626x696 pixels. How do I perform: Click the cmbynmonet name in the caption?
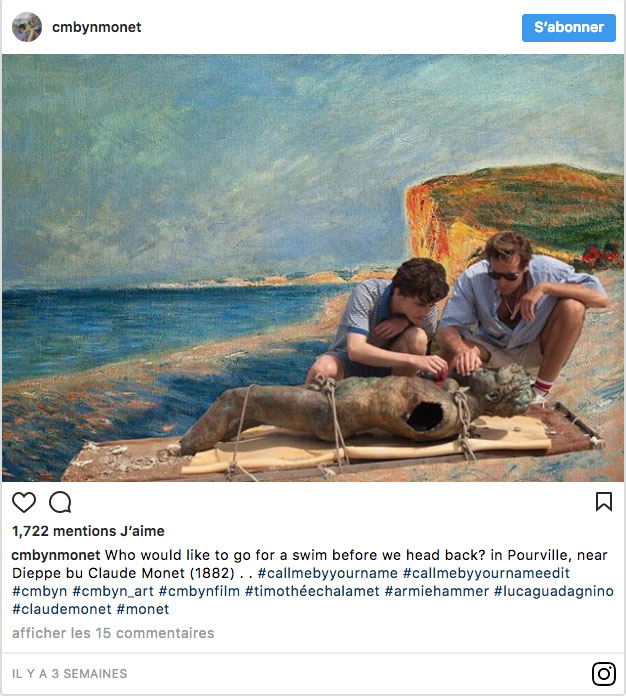(56, 555)
